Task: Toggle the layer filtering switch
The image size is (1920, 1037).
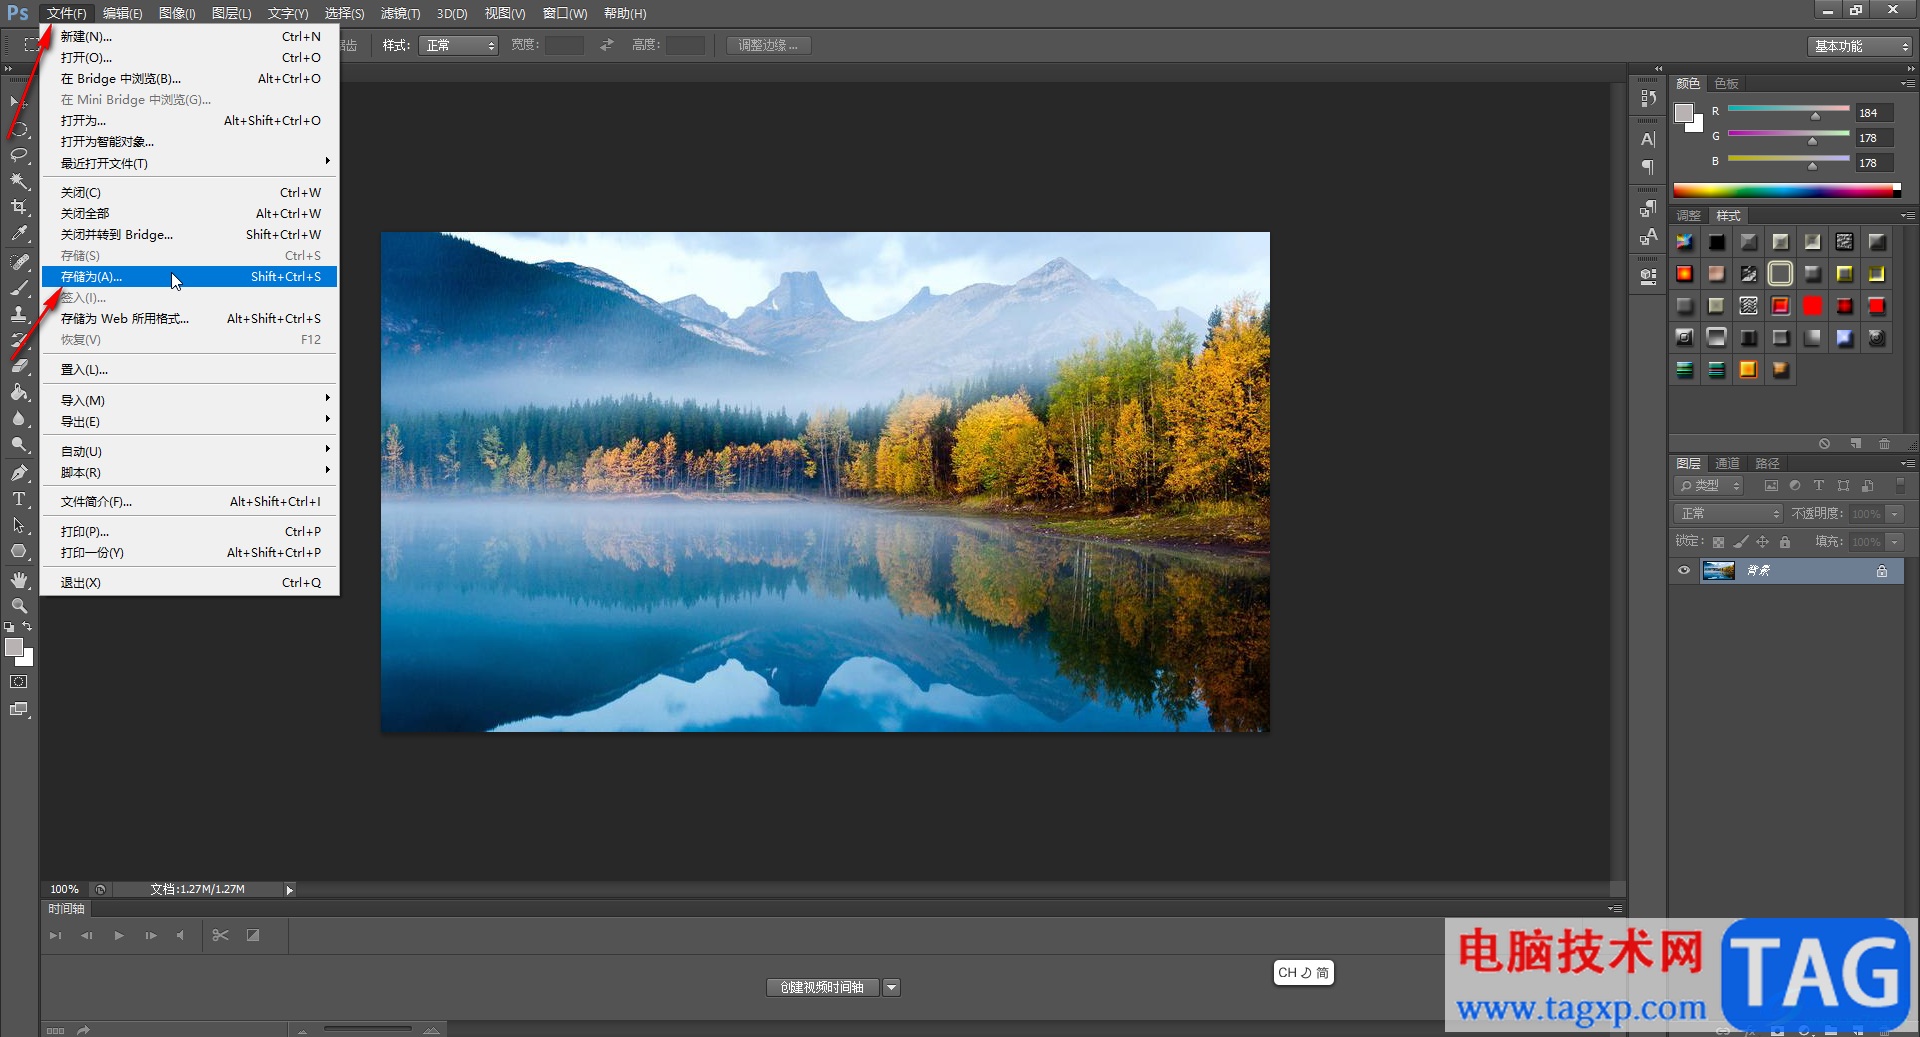Action: tap(1900, 486)
